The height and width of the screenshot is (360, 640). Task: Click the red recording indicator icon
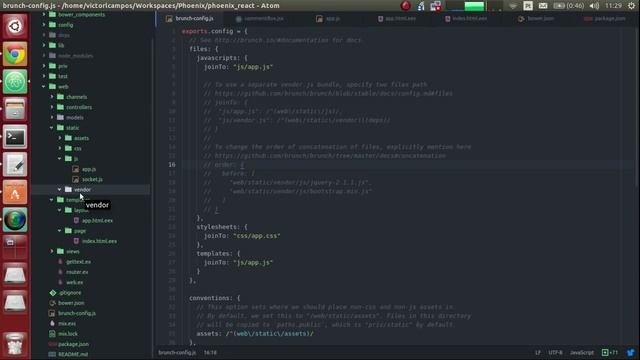405,6
